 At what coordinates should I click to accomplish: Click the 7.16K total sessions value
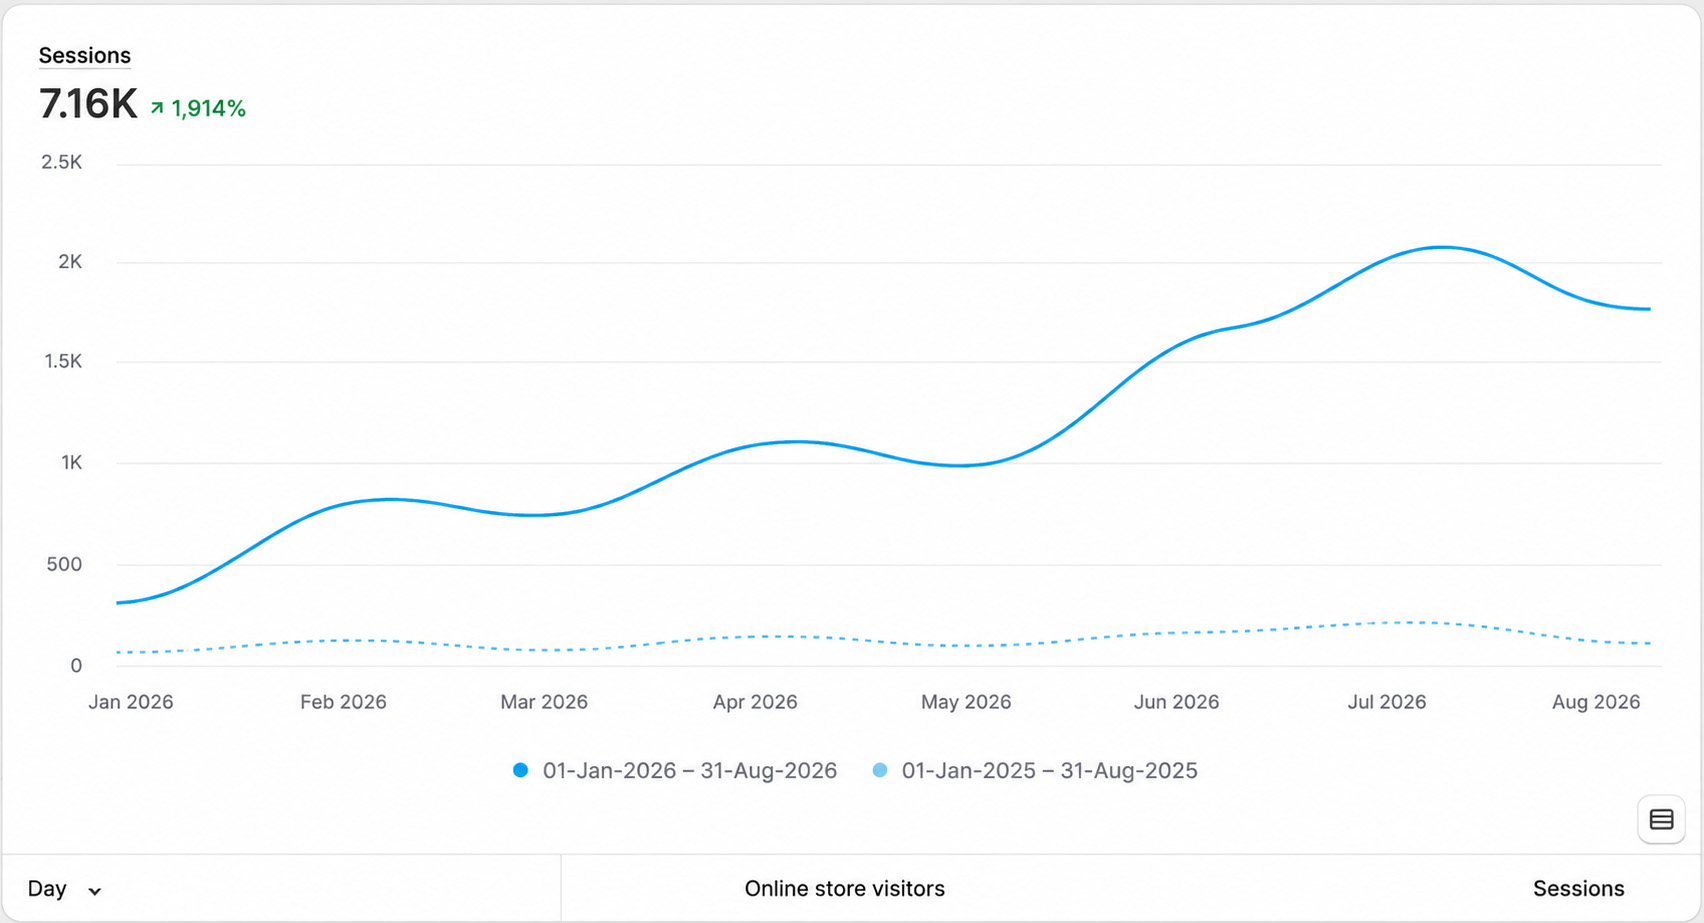[x=88, y=104]
